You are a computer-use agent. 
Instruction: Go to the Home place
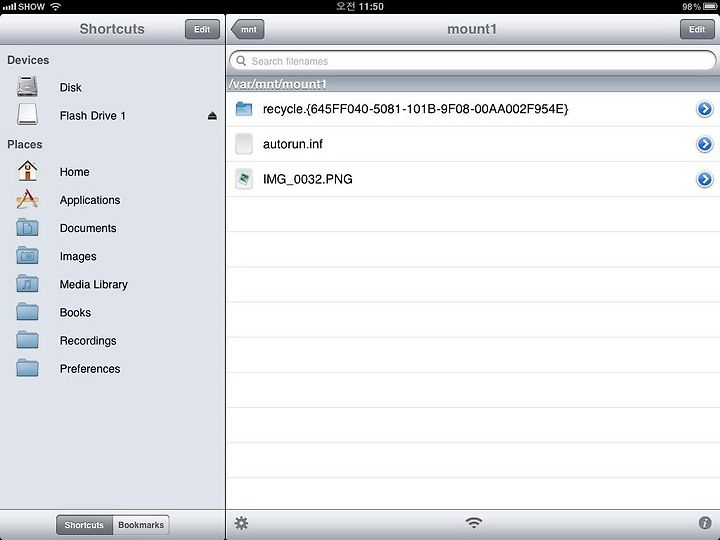pos(112,171)
